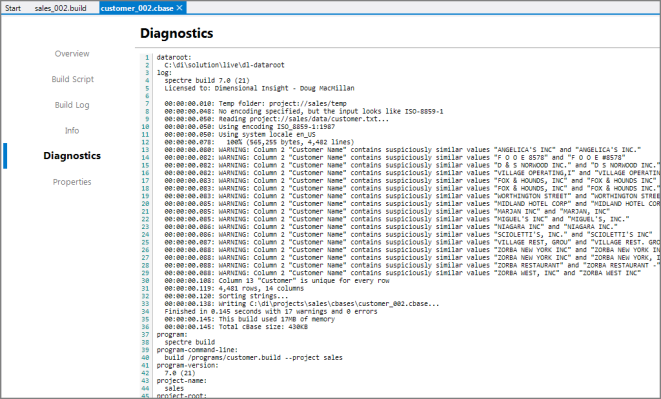661x399 pixels.
Task: Close the customer_002.cbase tab
Action: click(180, 8)
